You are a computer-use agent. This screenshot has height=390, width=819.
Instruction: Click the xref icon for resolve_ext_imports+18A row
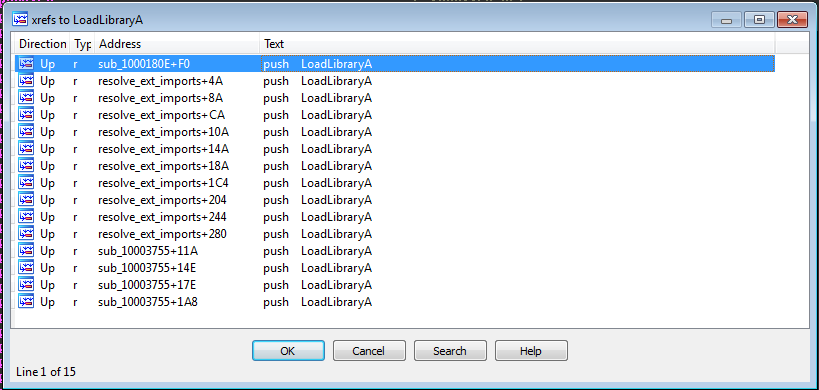coord(26,166)
